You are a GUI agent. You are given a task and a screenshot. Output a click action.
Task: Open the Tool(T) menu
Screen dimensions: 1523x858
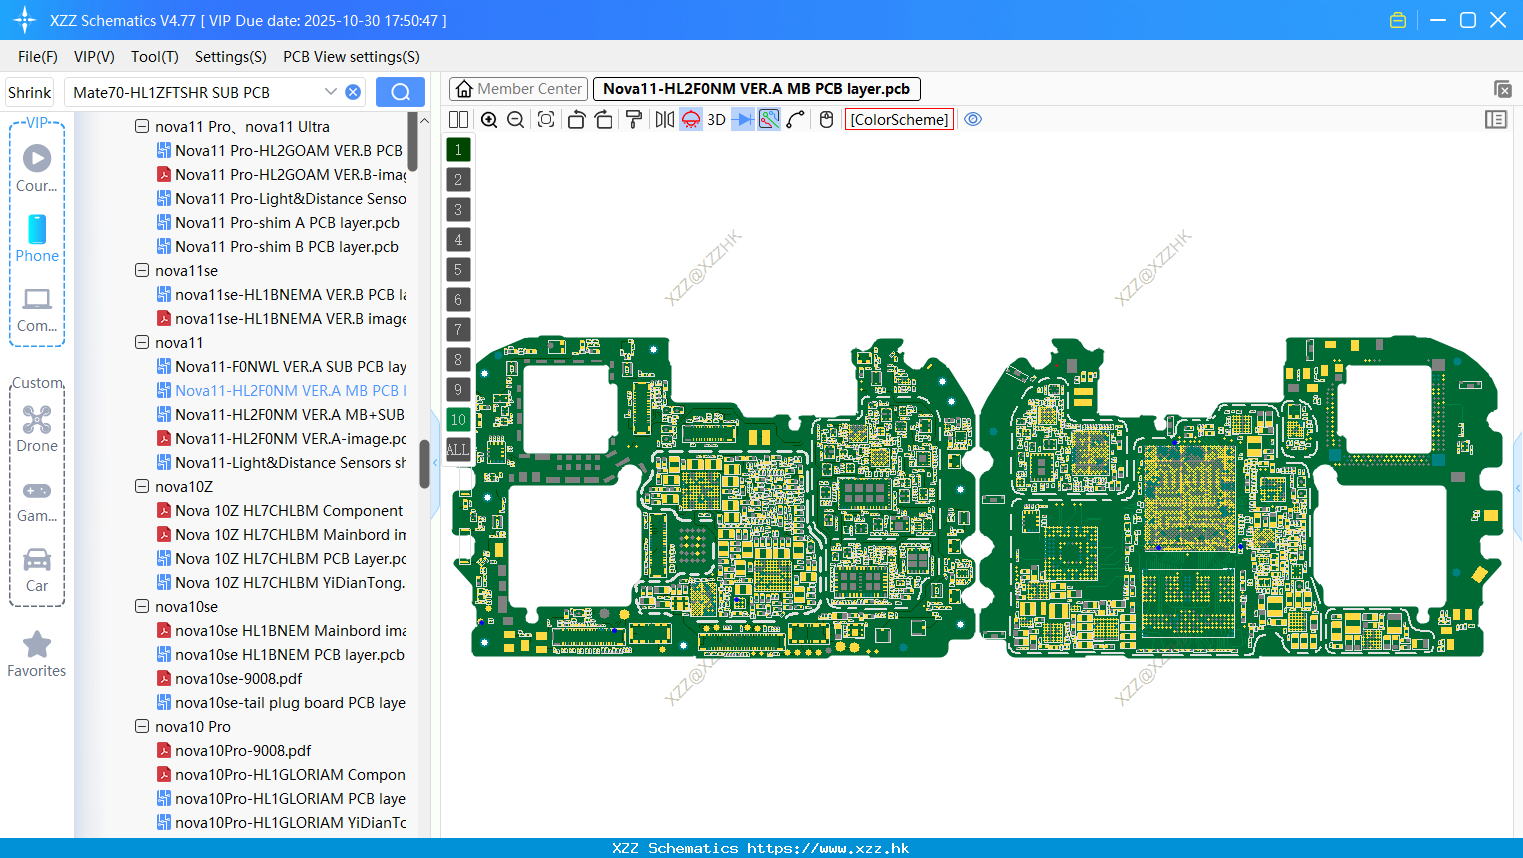pyautogui.click(x=155, y=57)
